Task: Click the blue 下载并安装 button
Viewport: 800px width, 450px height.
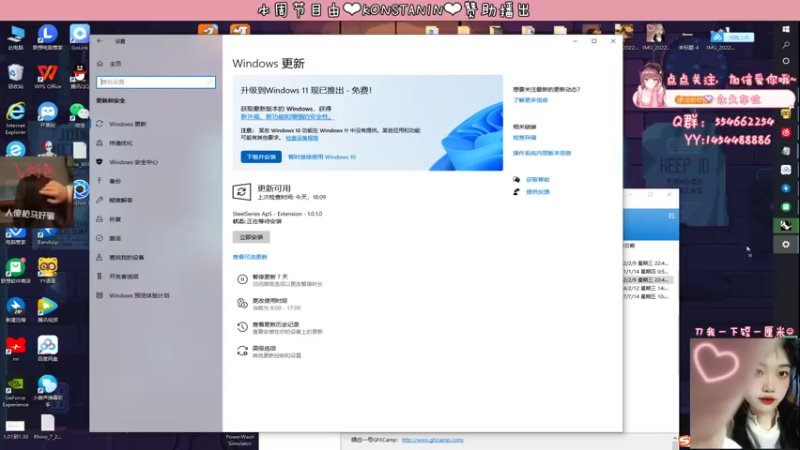Action: 261,157
